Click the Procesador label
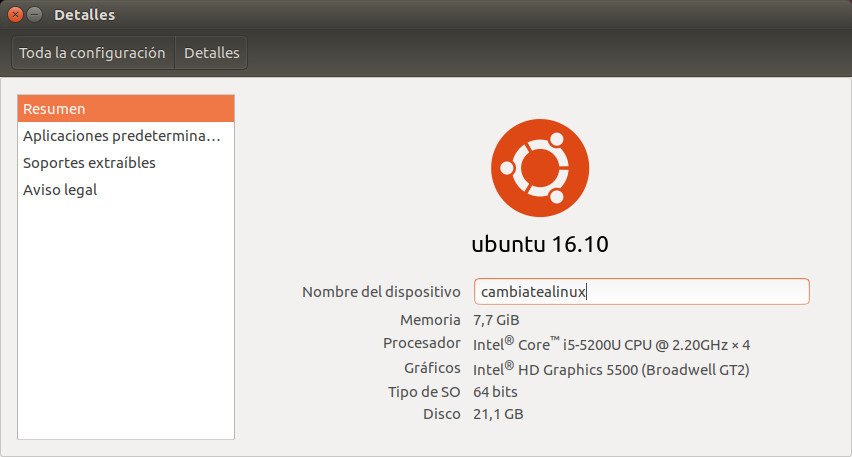 tap(422, 343)
